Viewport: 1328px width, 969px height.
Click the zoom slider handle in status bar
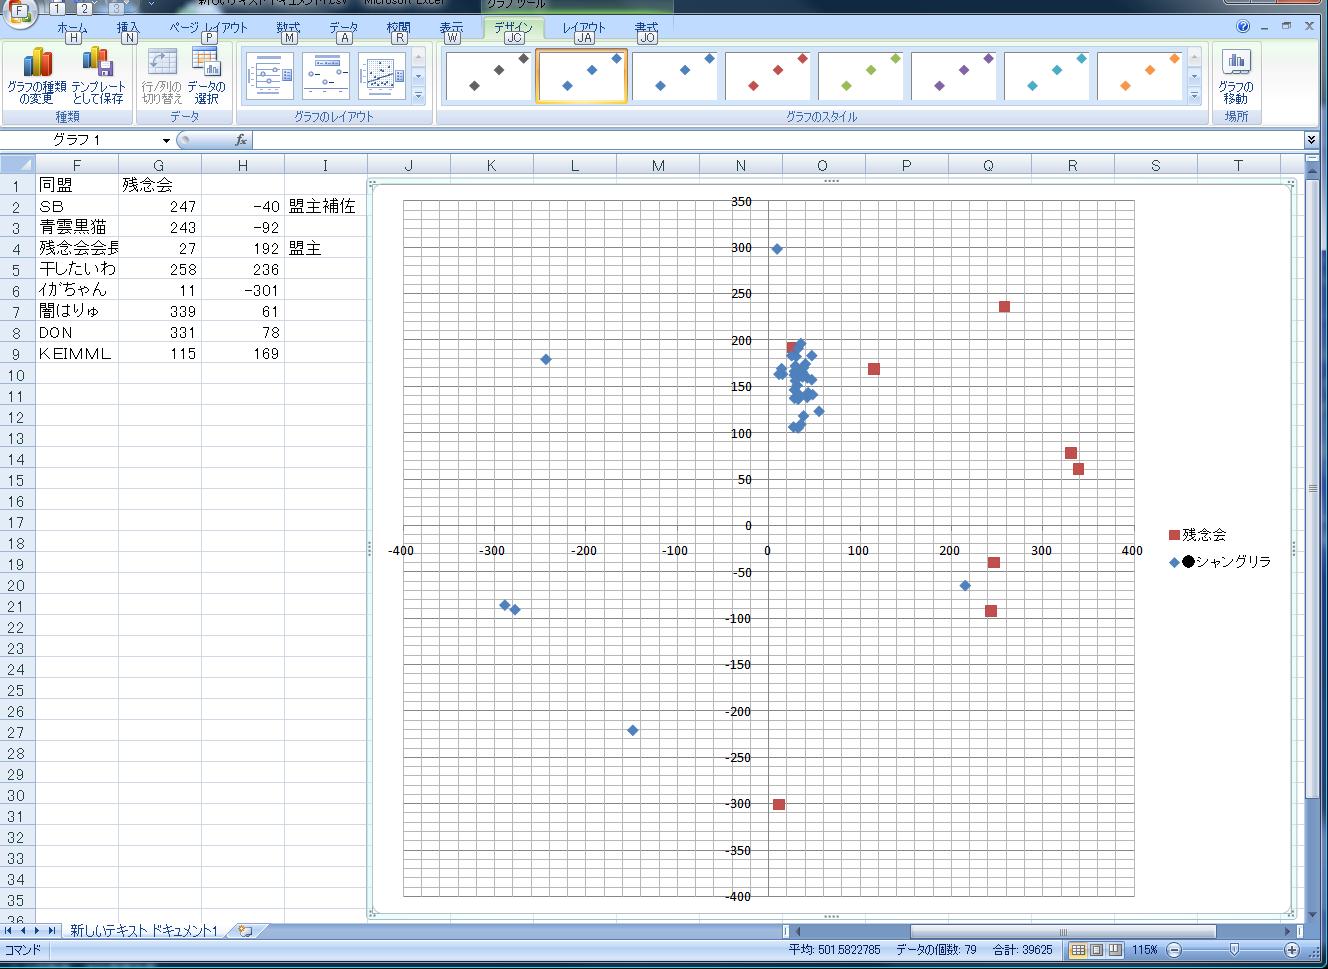(x=1234, y=949)
